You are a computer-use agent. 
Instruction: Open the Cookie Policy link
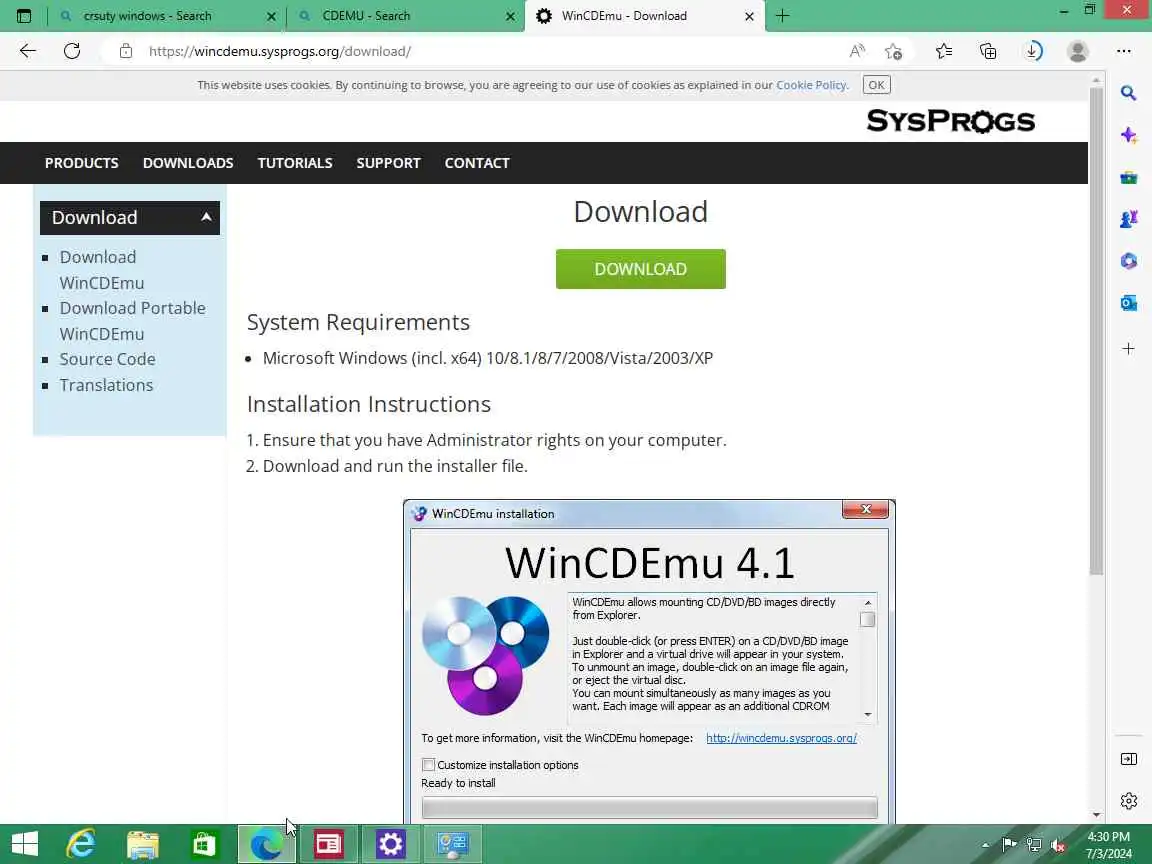tap(811, 85)
